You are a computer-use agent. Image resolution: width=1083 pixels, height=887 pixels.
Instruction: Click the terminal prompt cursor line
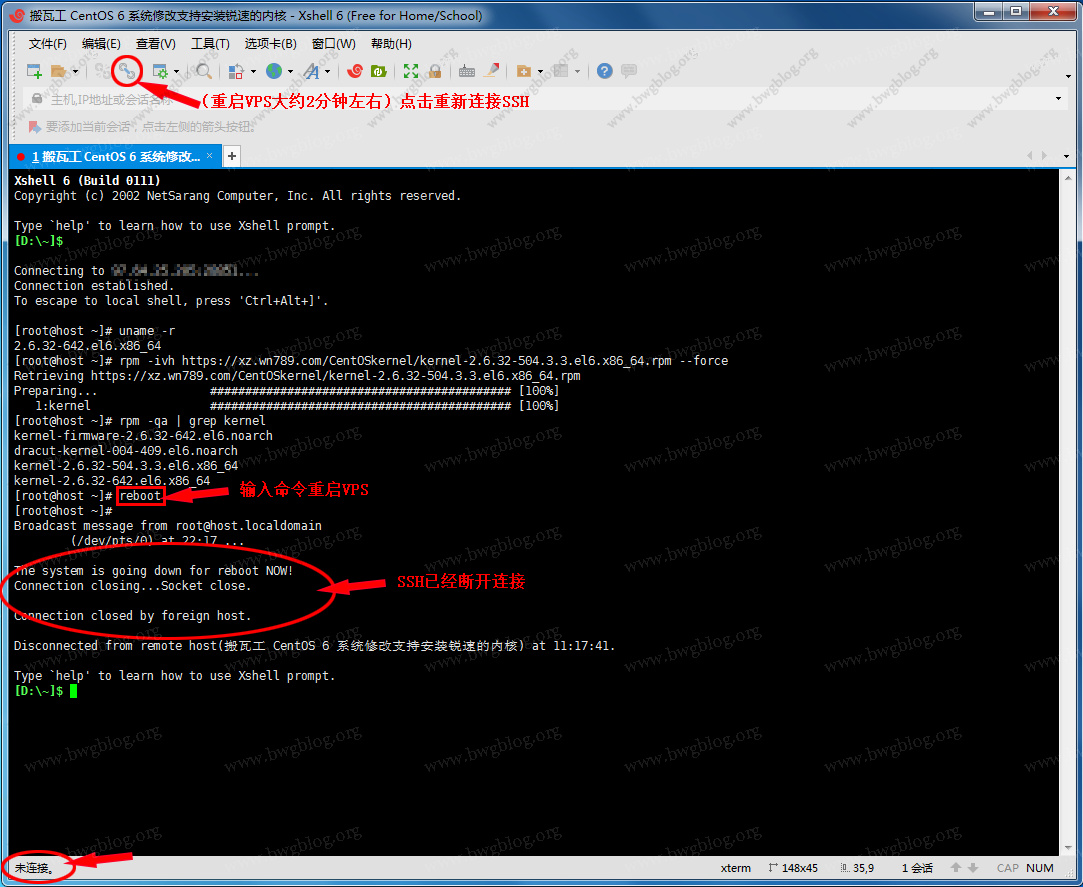coord(46,691)
